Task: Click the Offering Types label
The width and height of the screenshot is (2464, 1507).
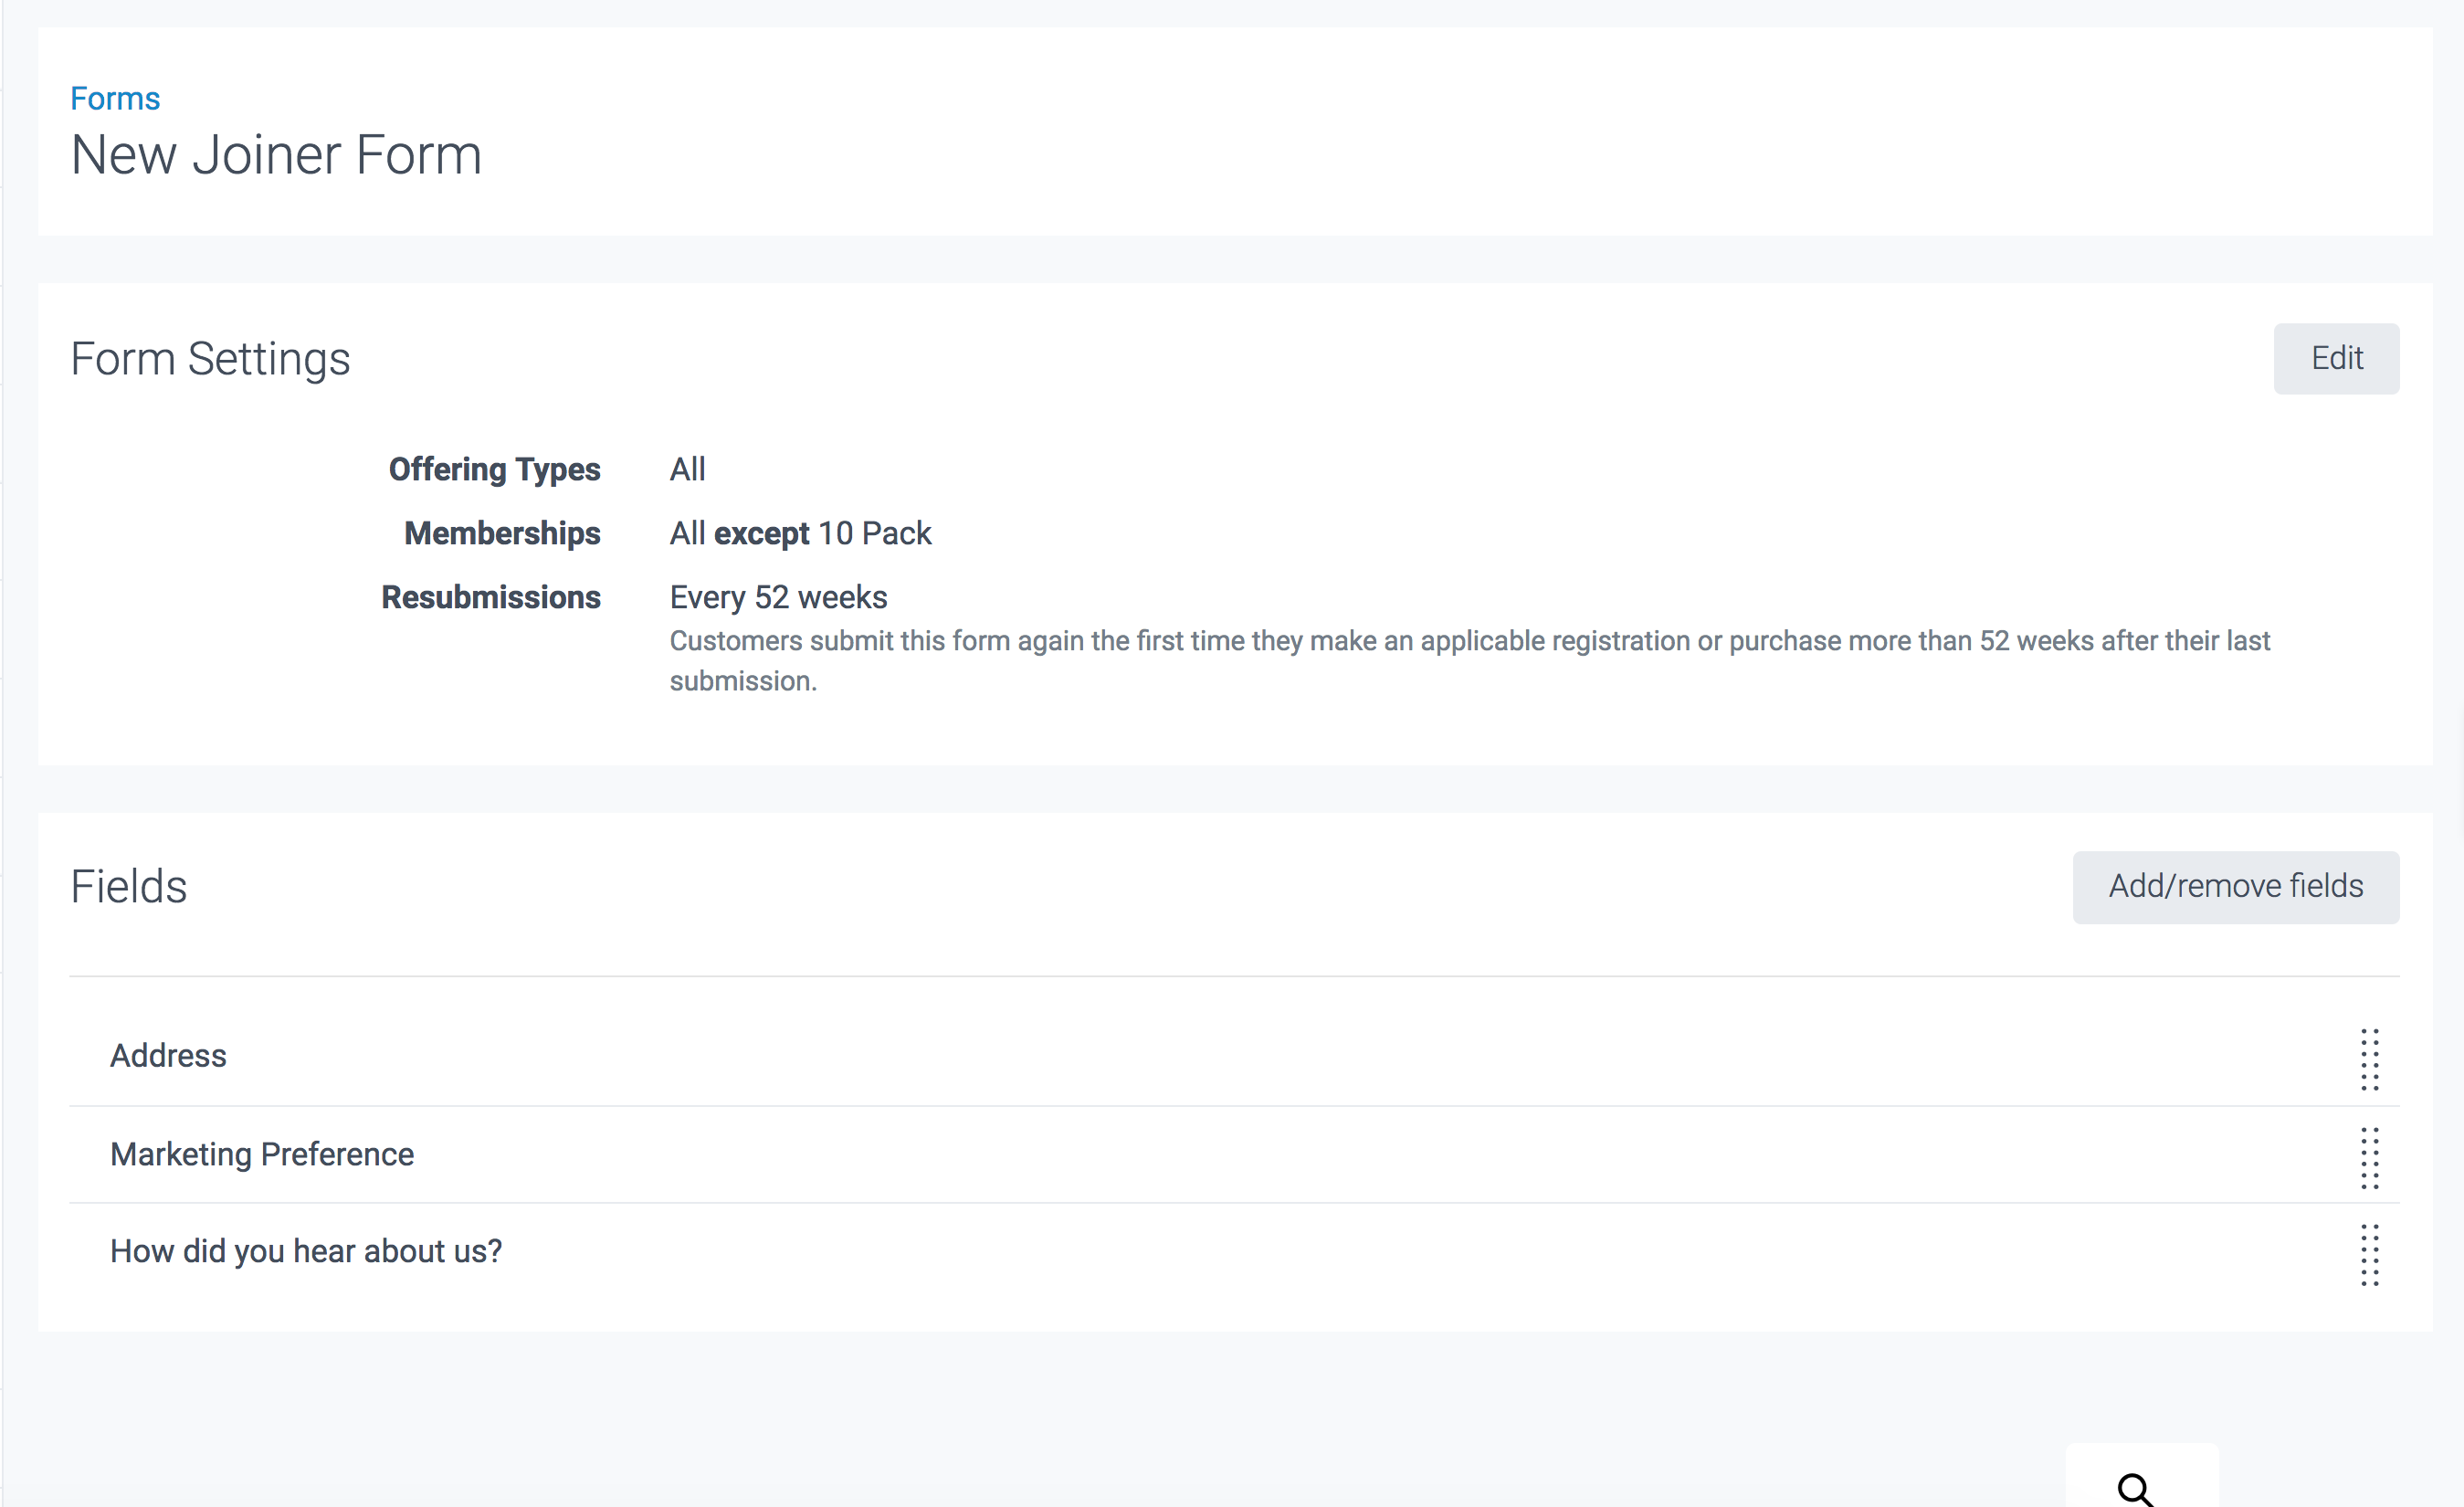Action: pos(494,469)
